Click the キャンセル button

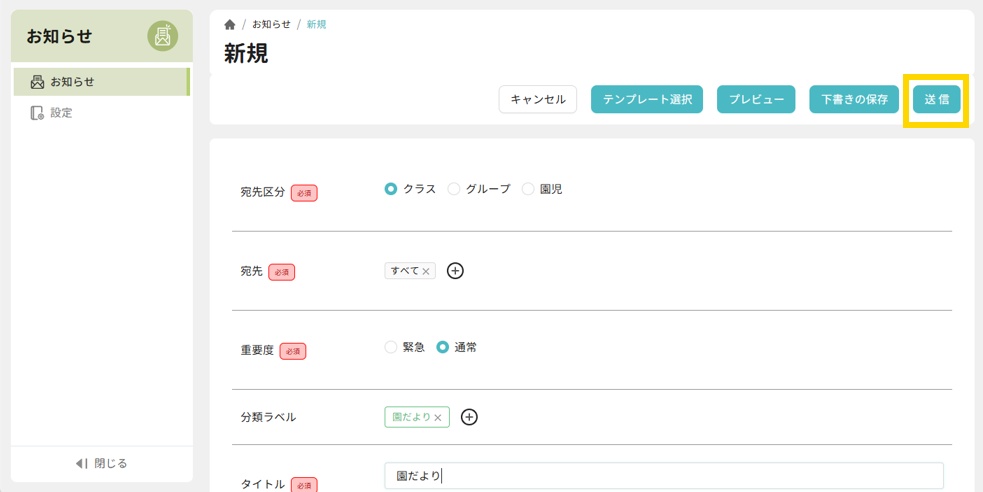[538, 99]
